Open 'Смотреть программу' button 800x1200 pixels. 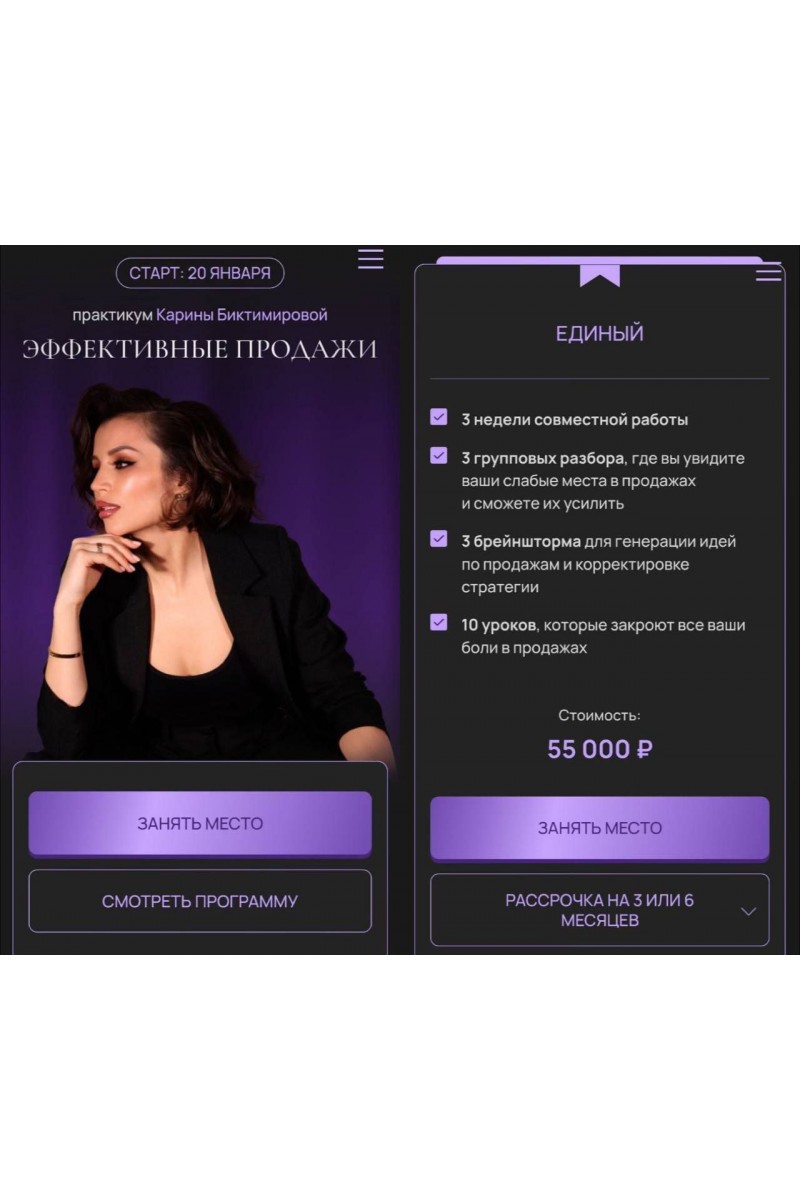200,901
